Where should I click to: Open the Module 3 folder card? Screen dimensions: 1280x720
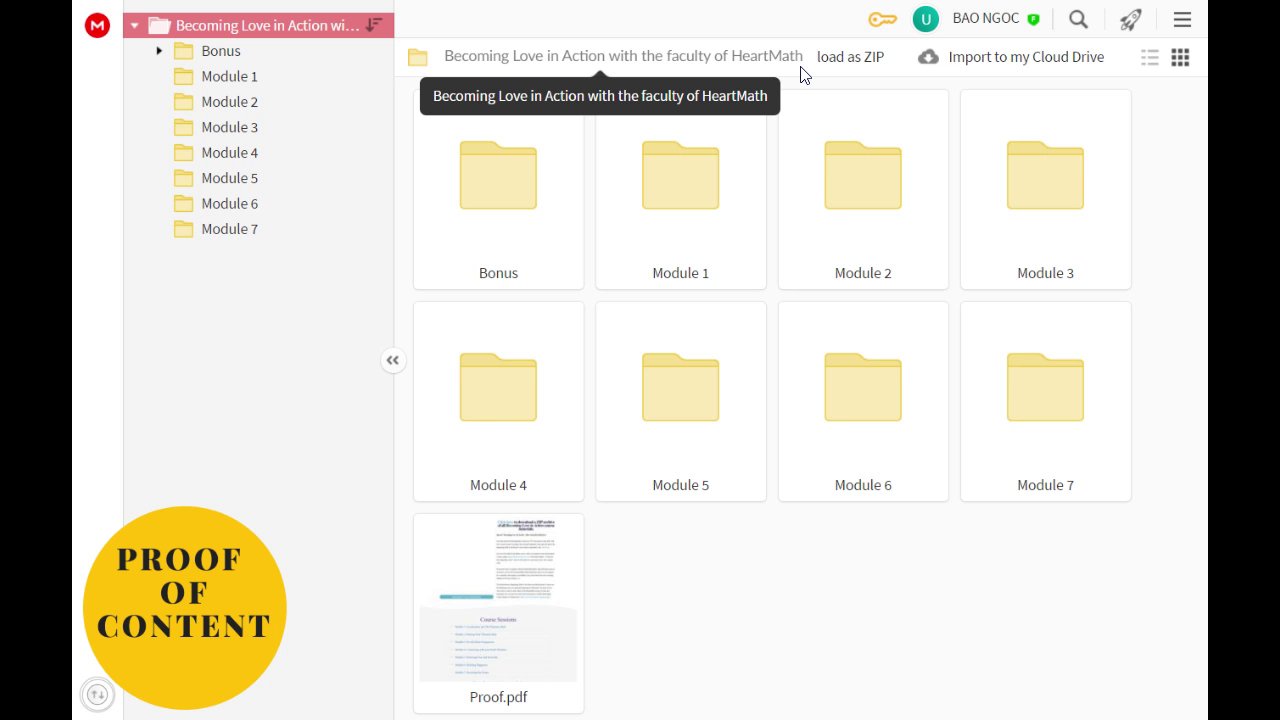[x=1046, y=189]
